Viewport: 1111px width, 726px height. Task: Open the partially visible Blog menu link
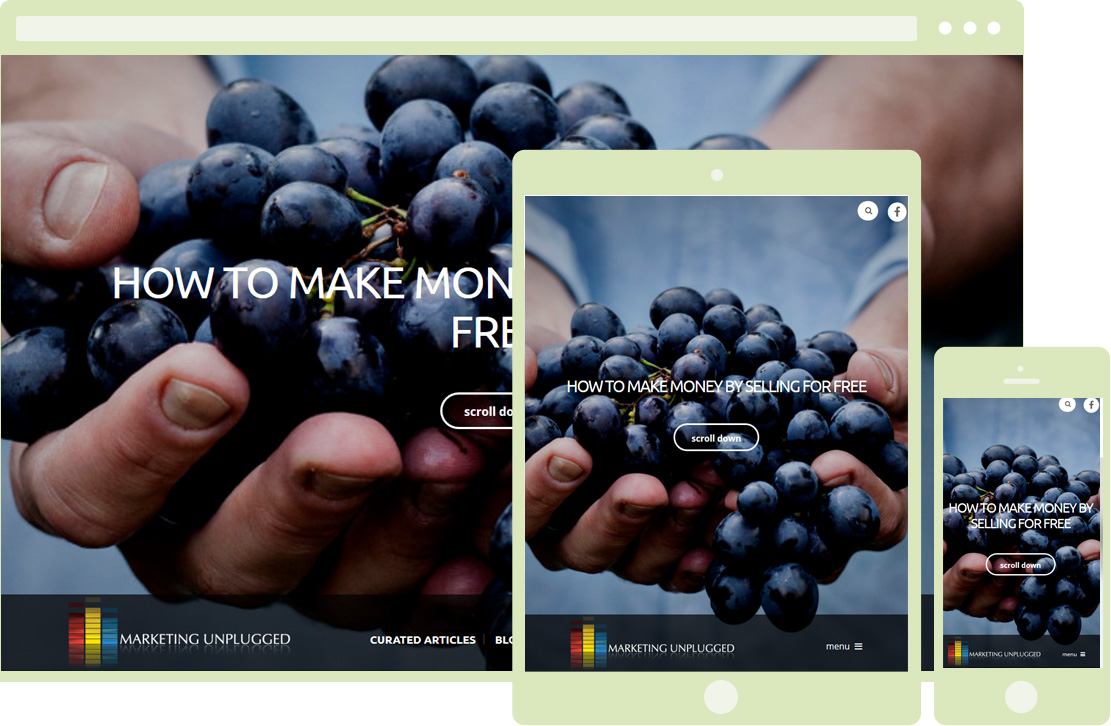tap(504, 640)
